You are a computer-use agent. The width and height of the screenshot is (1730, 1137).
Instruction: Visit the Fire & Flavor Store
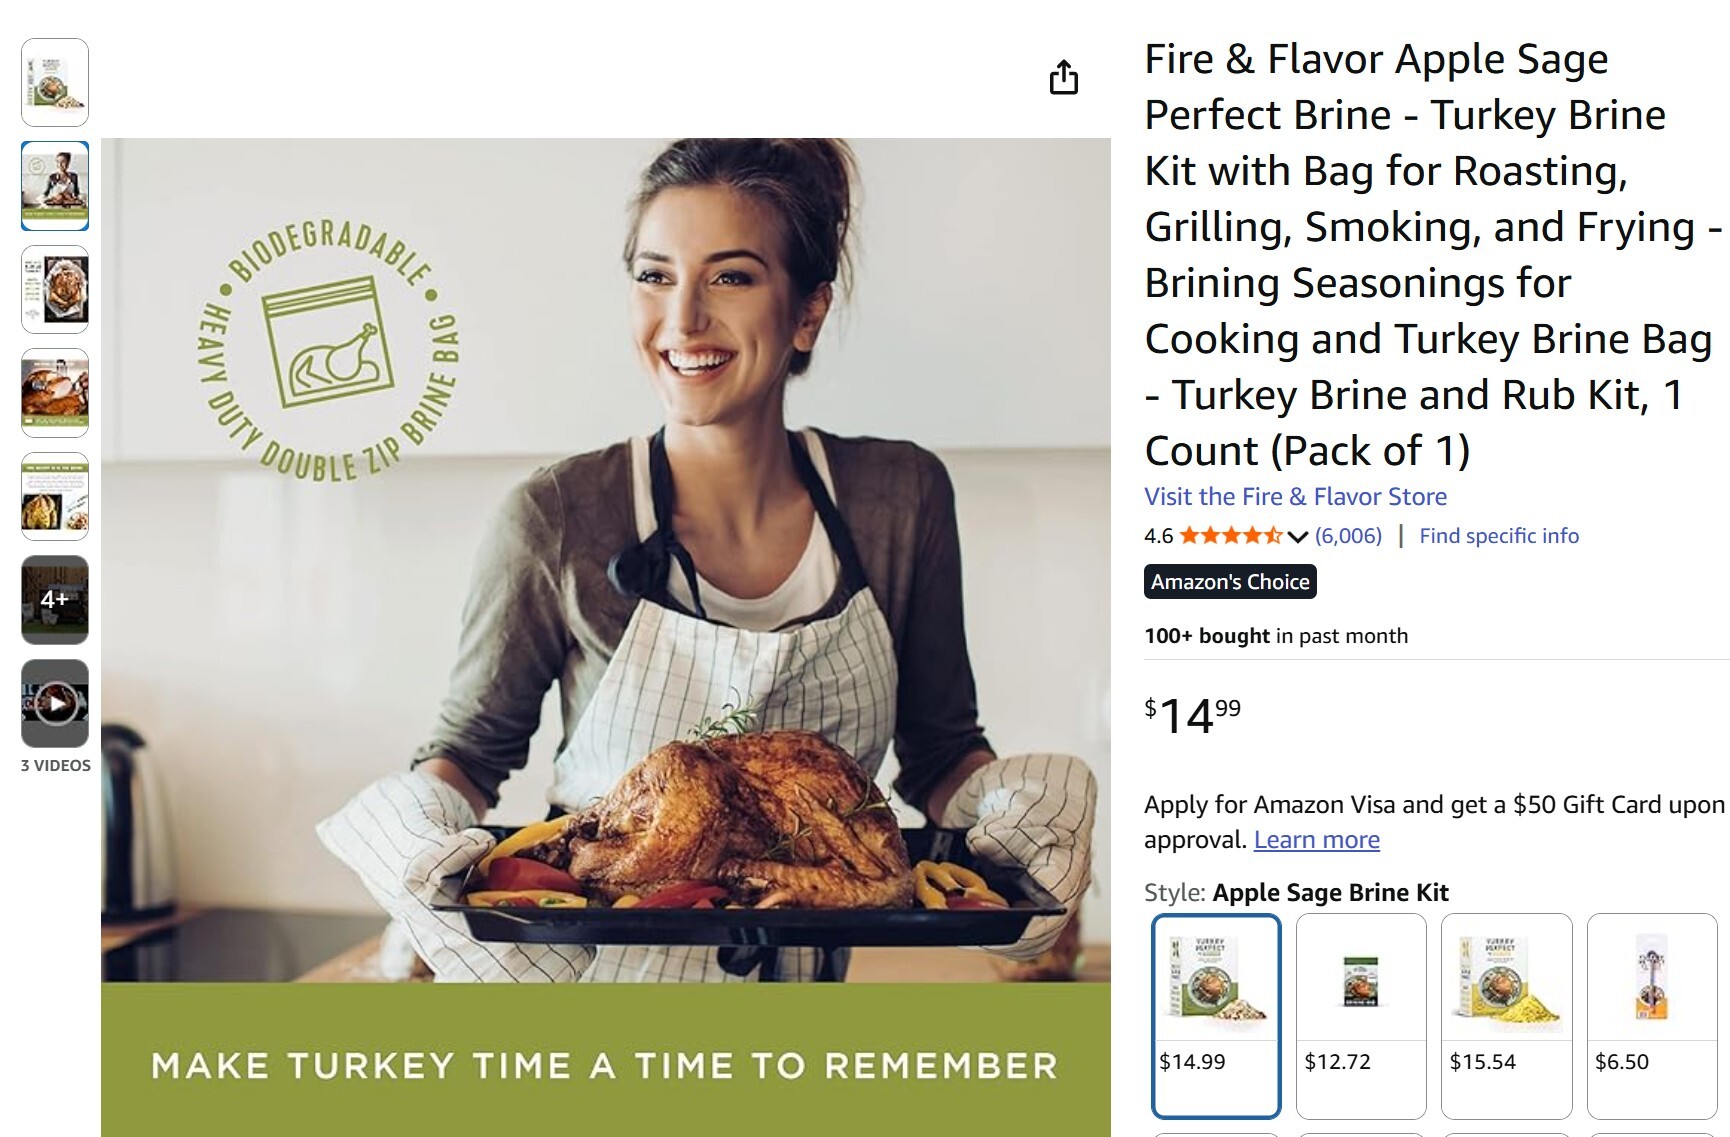(1295, 497)
